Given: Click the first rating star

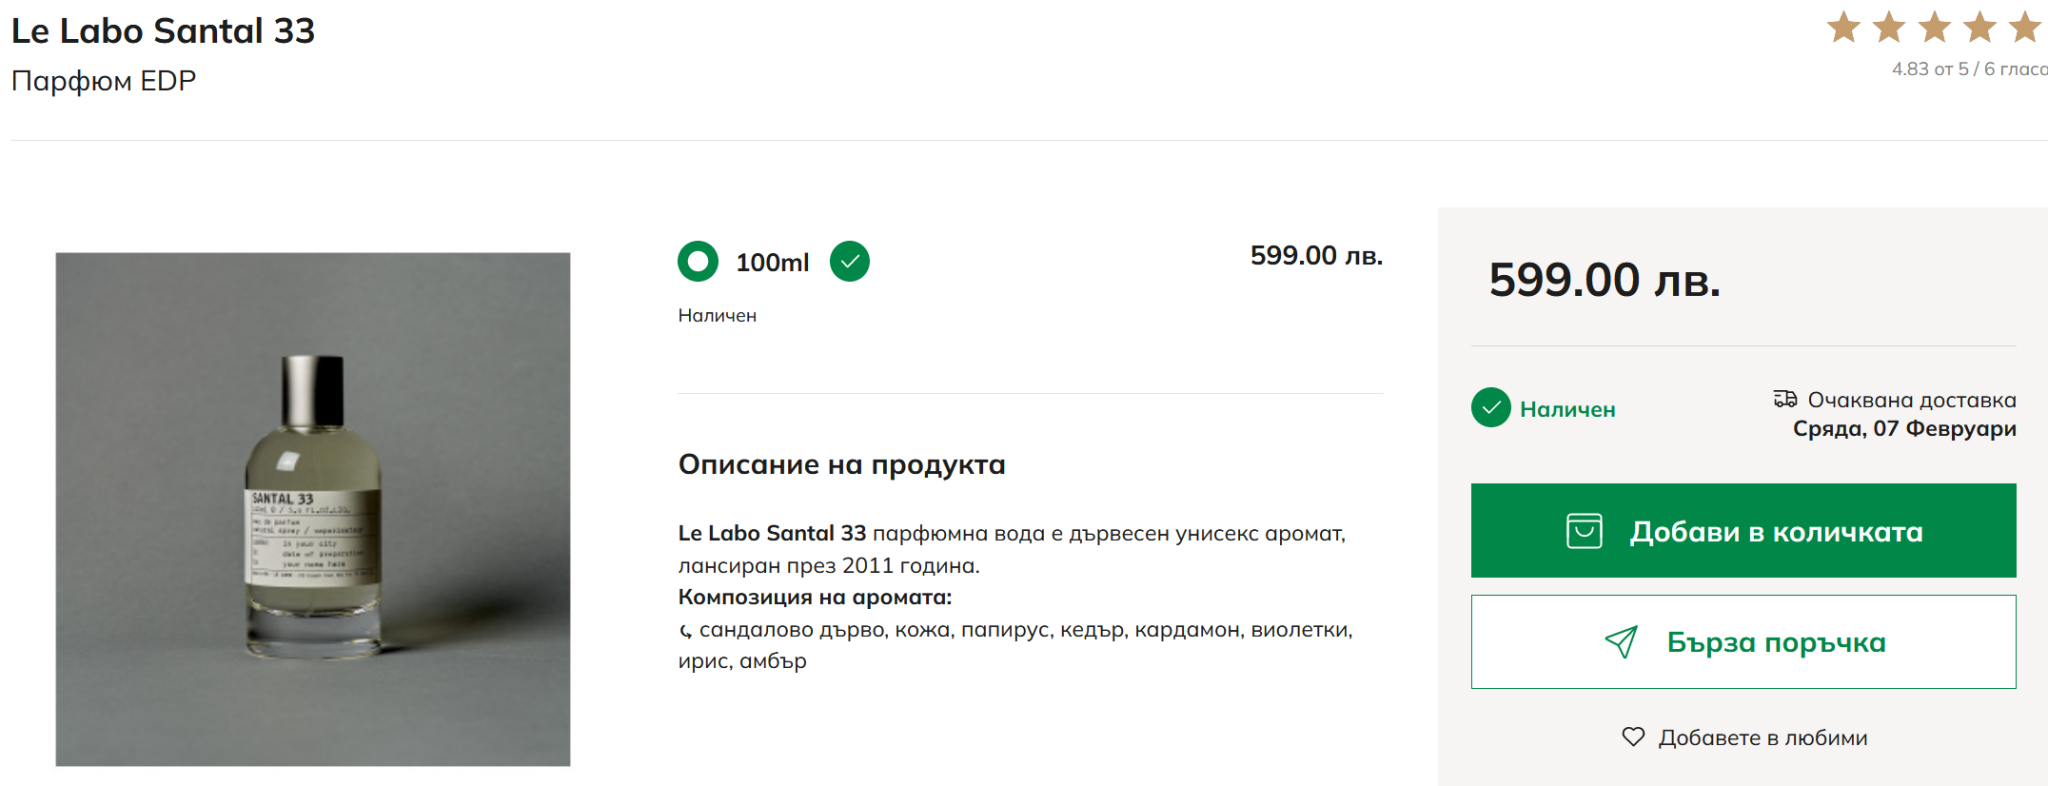Looking at the screenshot, I should pyautogui.click(x=1843, y=28).
